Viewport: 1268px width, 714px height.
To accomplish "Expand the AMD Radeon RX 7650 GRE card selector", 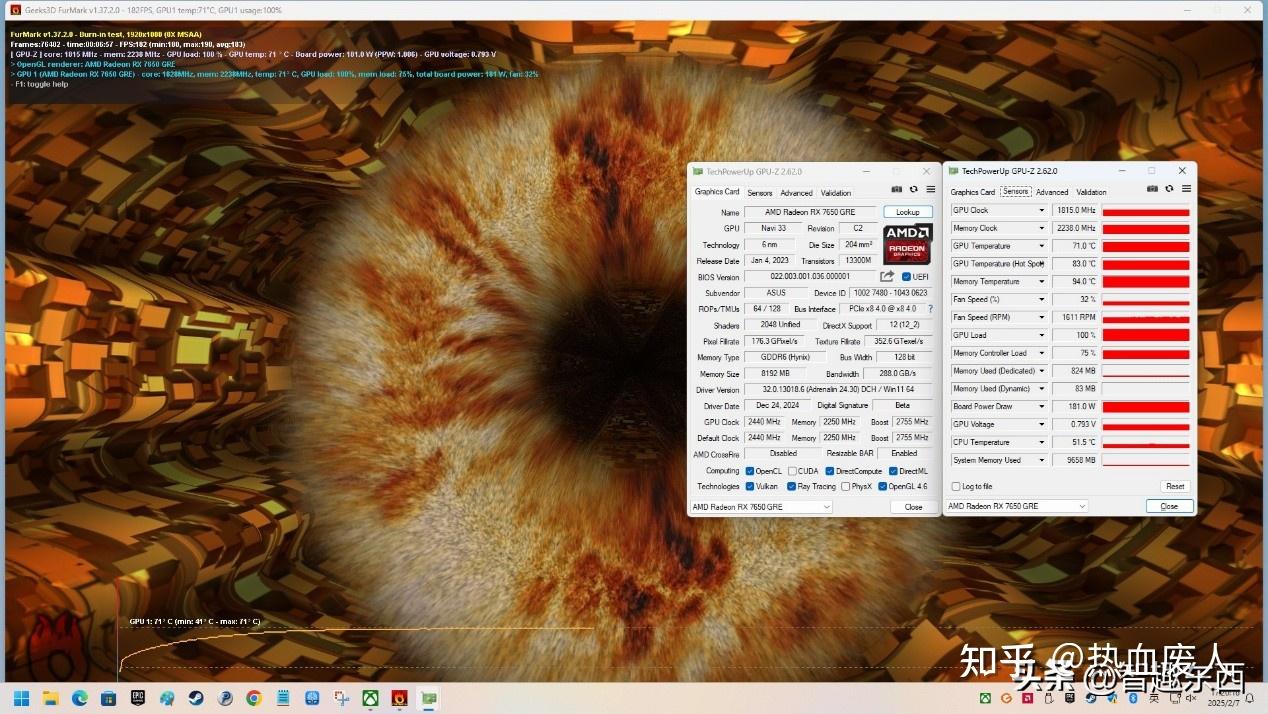I will (x=760, y=506).
